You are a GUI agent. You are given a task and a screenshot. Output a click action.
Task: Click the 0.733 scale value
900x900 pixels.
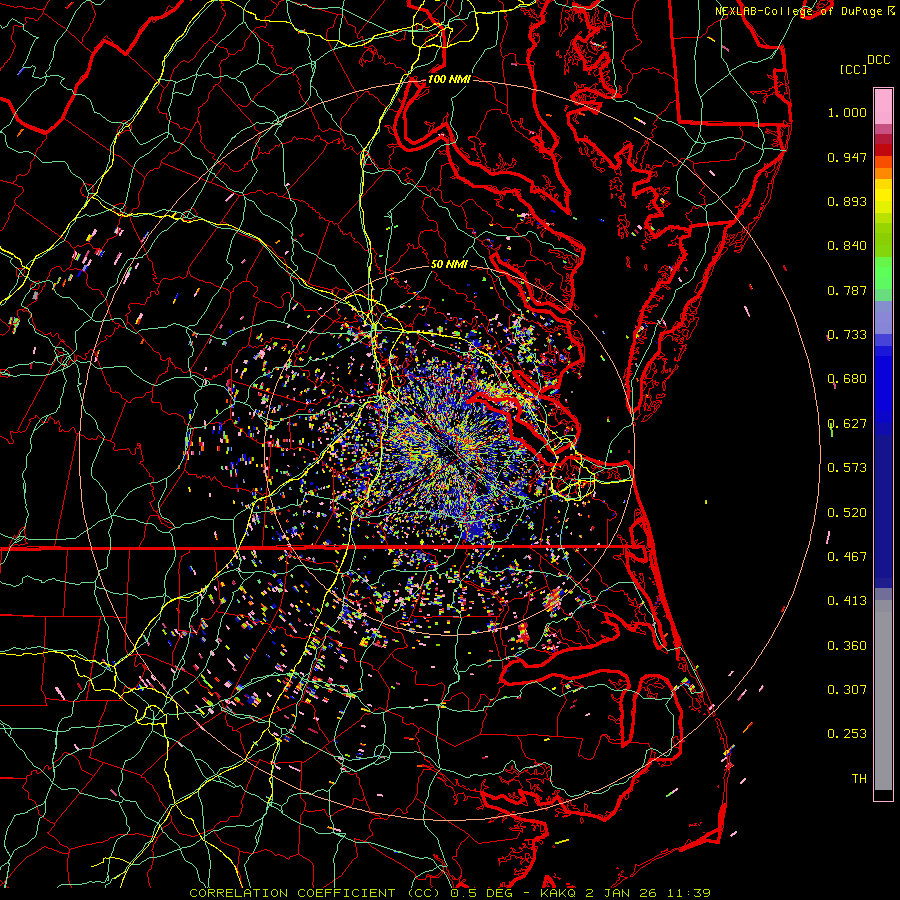[847, 335]
